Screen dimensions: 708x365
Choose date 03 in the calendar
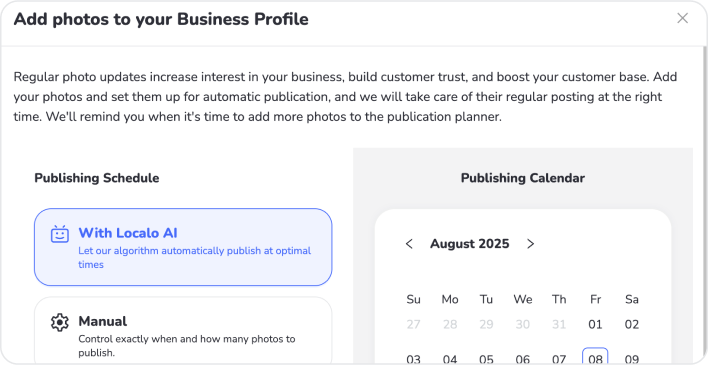[x=414, y=359]
